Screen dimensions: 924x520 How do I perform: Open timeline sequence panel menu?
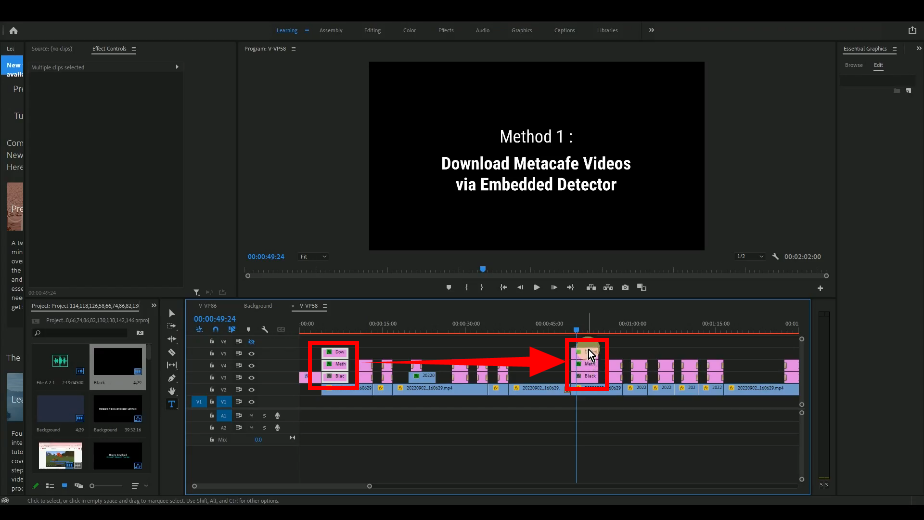pyautogui.click(x=325, y=306)
